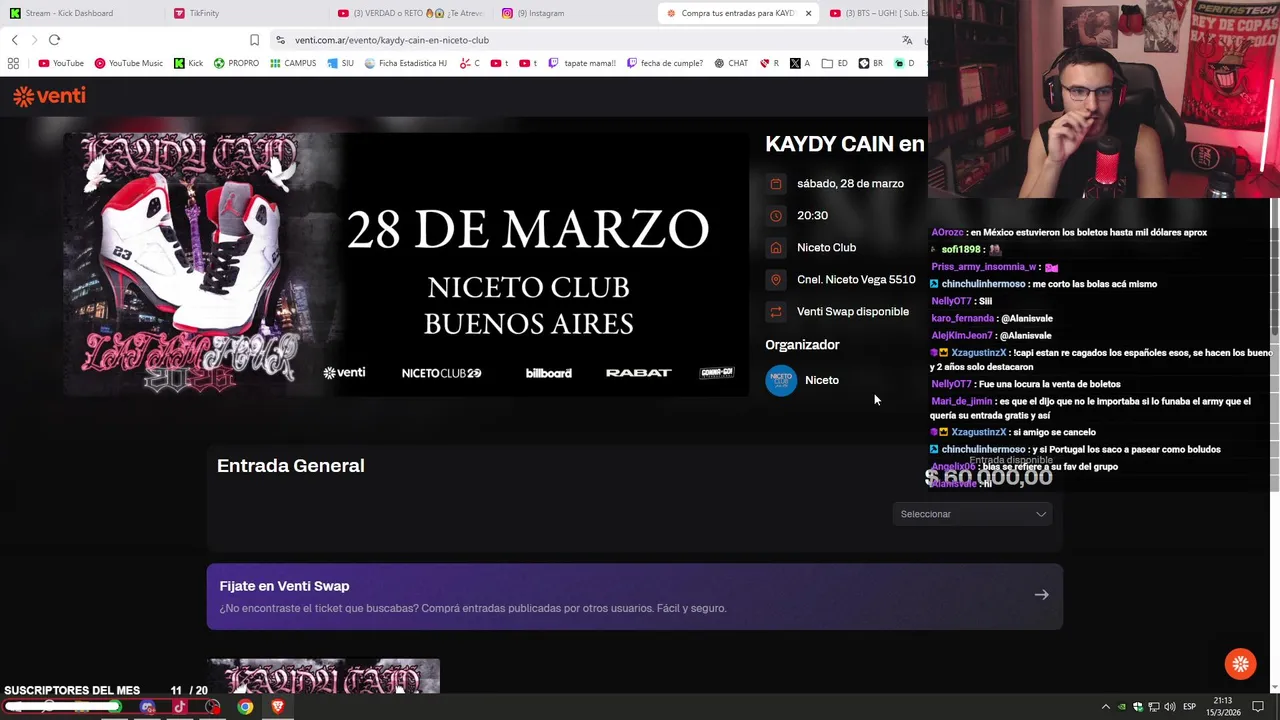Screen dimensions: 1280x720
Task: Open volume control in system tray
Action: point(1169,707)
